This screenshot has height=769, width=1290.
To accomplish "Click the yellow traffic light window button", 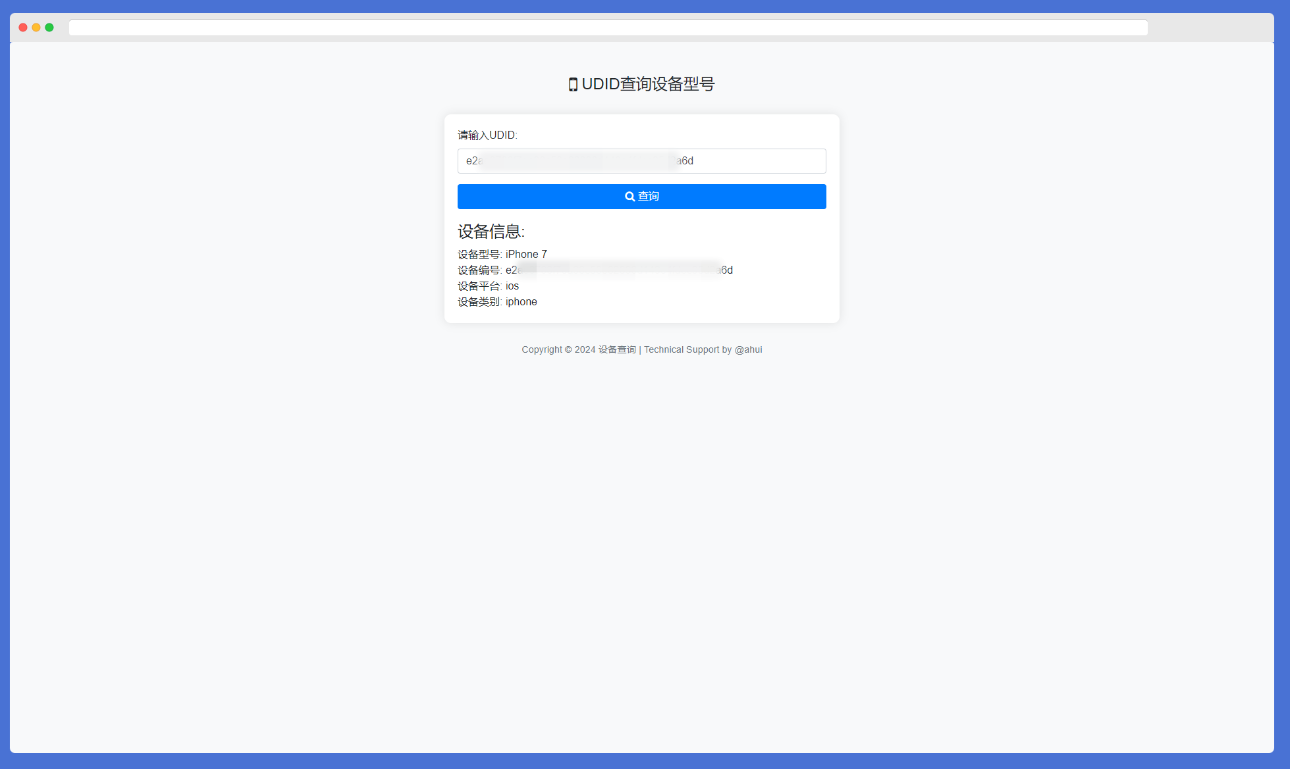I will [35, 27].
